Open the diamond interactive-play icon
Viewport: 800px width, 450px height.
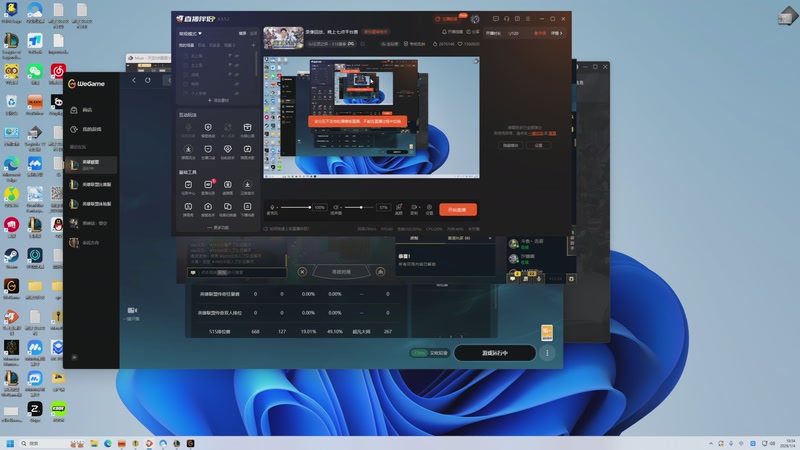click(228, 151)
